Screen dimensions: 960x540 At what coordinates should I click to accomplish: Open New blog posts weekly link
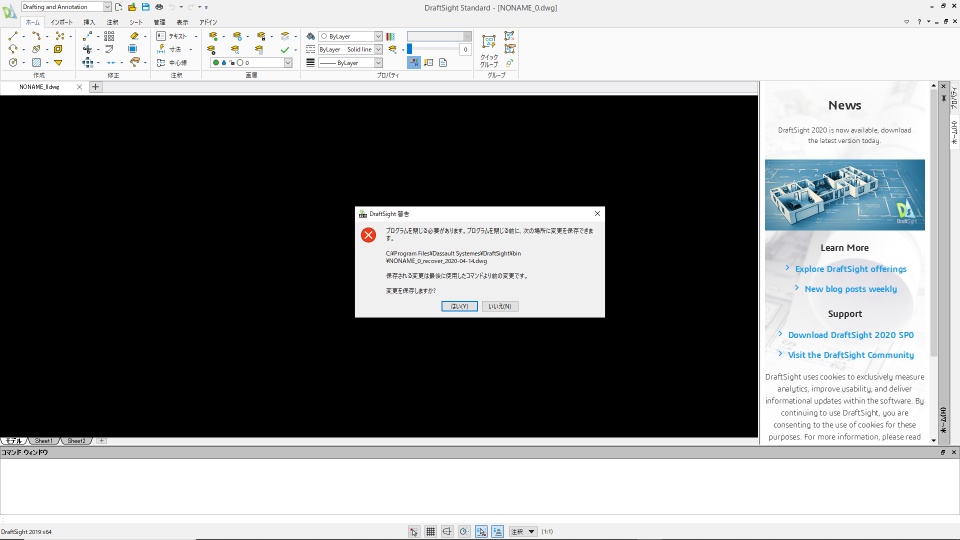[850, 289]
